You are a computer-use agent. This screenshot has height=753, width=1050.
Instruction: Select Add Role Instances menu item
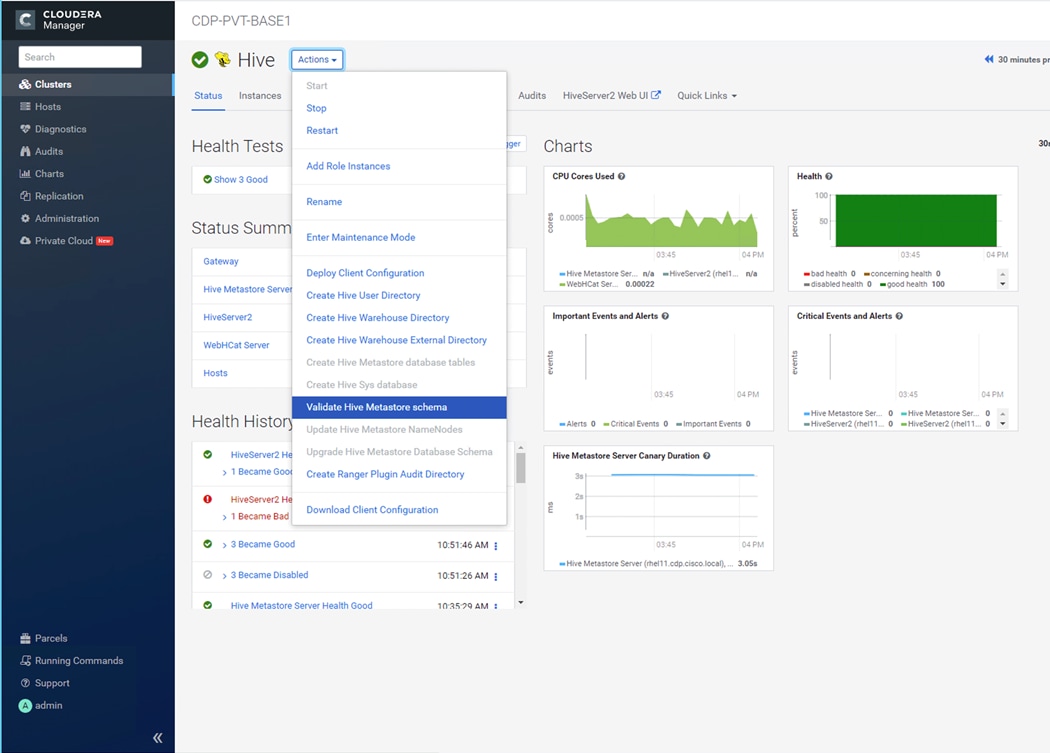pyautogui.click(x=399, y=166)
